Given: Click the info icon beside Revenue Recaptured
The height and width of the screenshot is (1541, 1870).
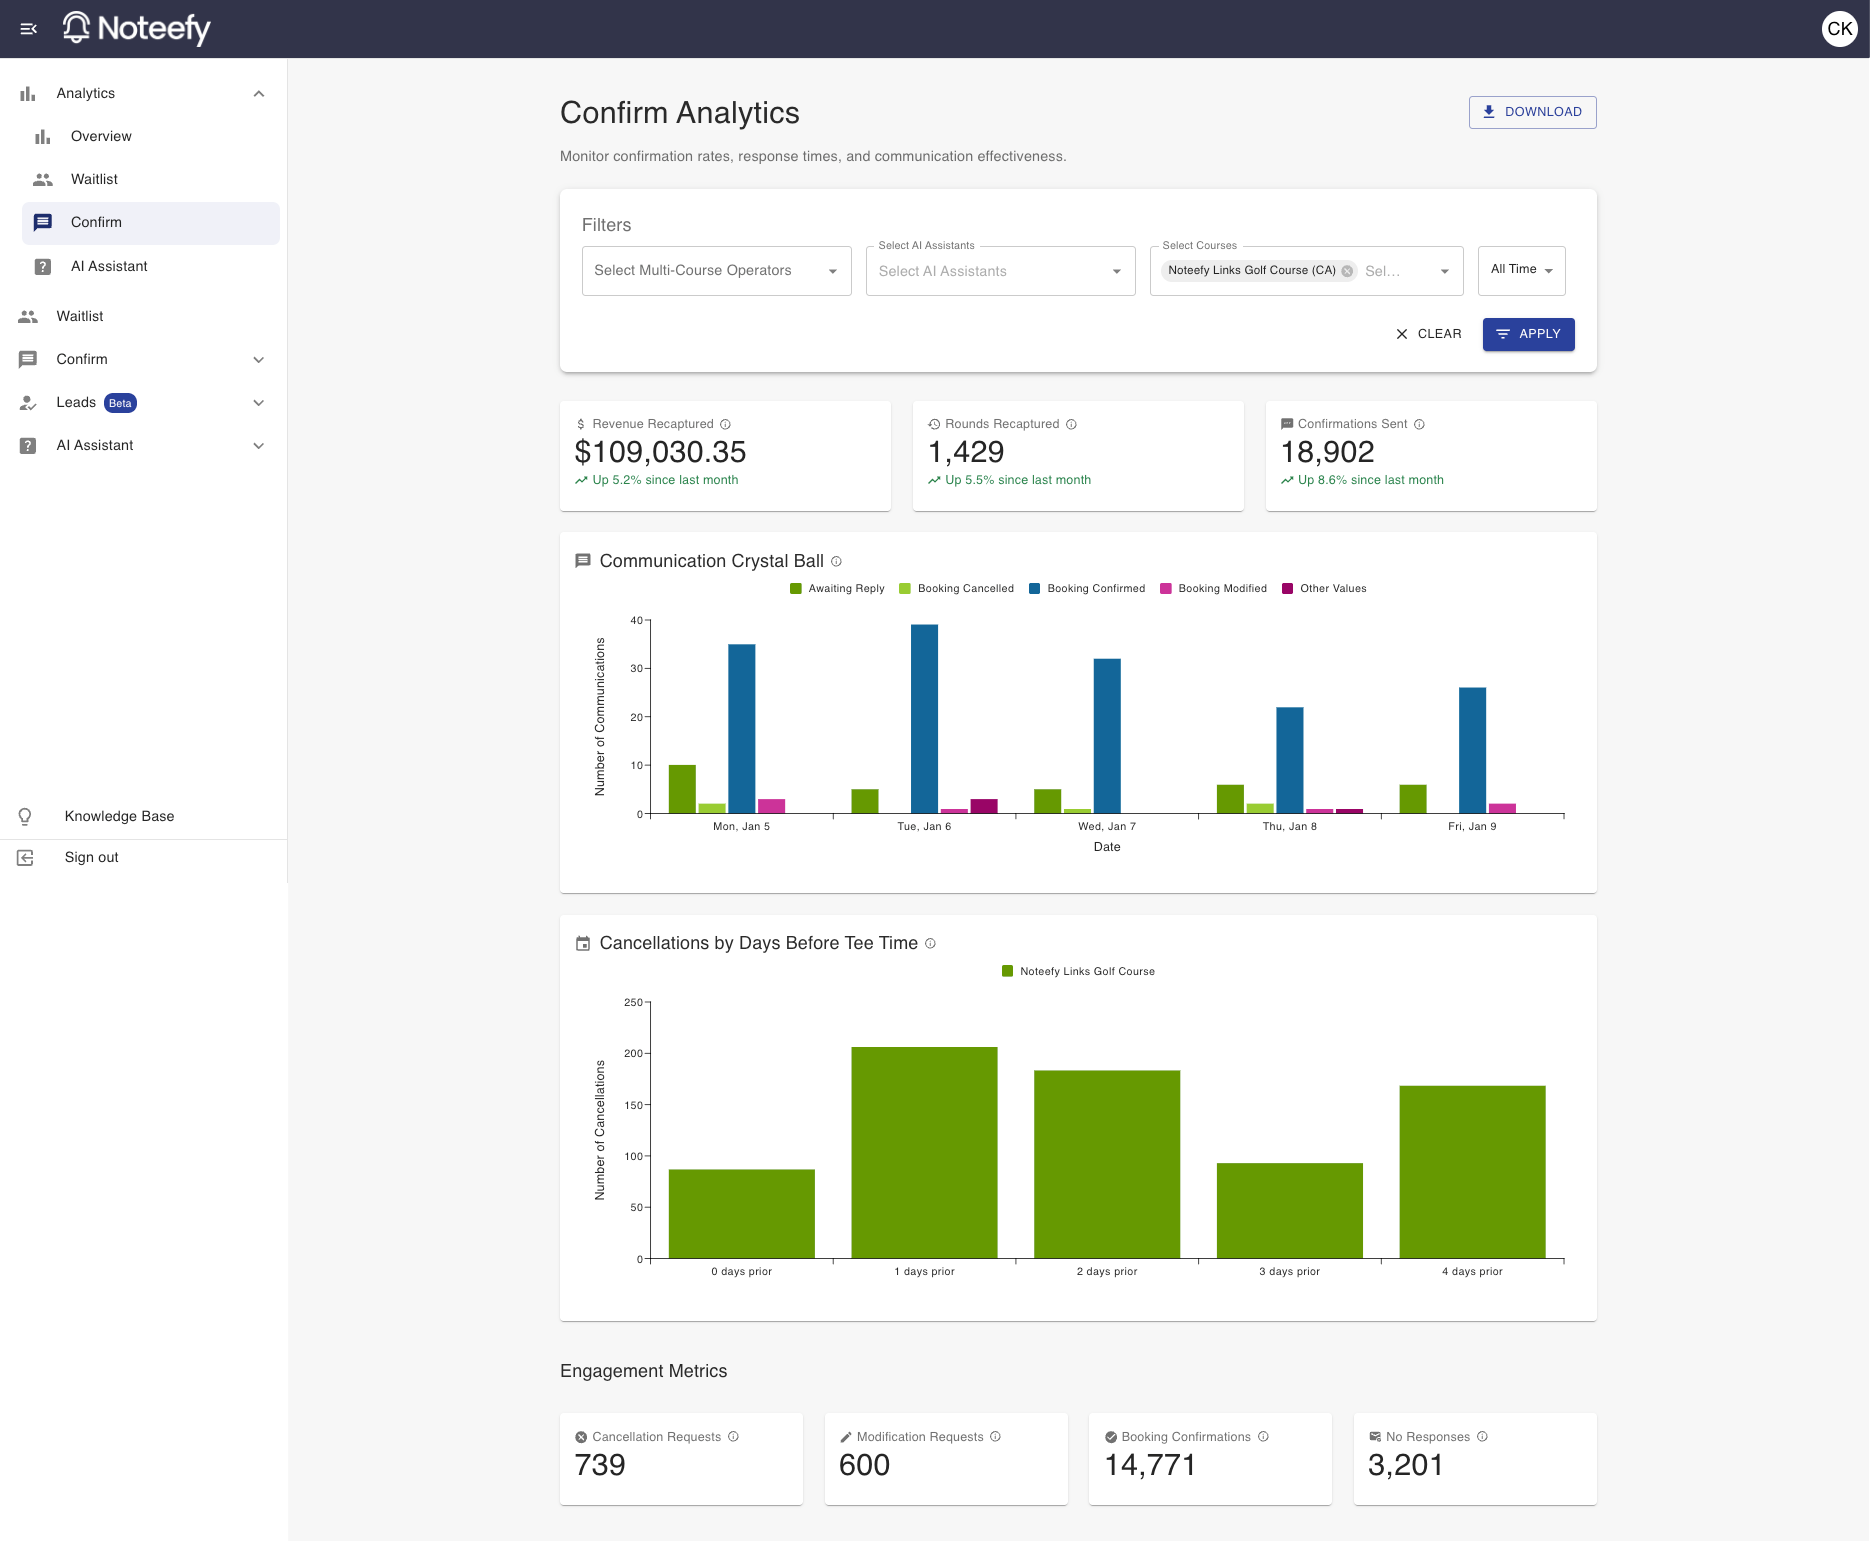Looking at the screenshot, I should (x=726, y=424).
